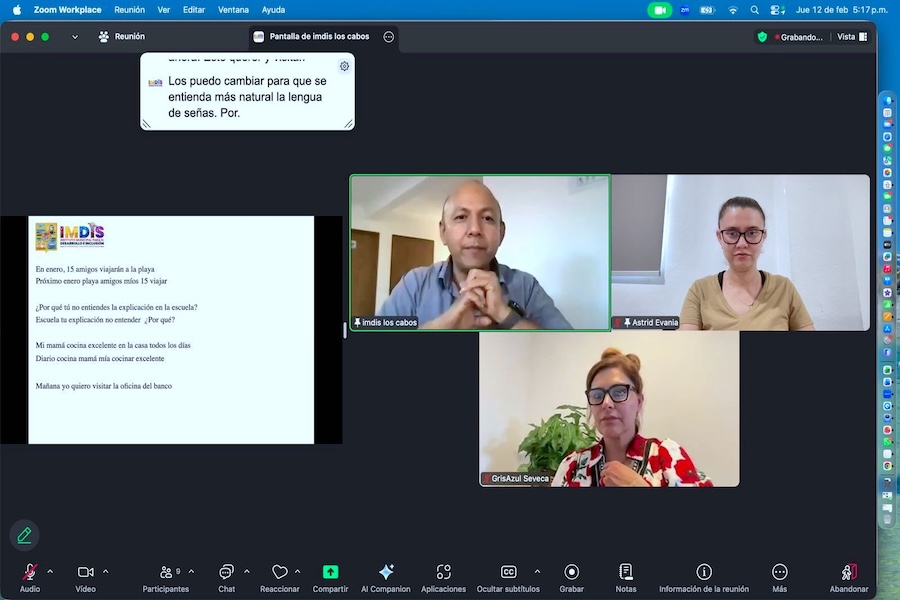Open Información de la reunión
Viewport: 900px width, 600px height.
point(703,573)
